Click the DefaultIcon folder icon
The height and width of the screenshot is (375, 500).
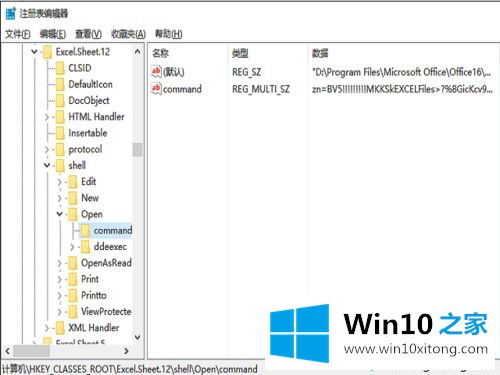pyautogui.click(x=60, y=84)
